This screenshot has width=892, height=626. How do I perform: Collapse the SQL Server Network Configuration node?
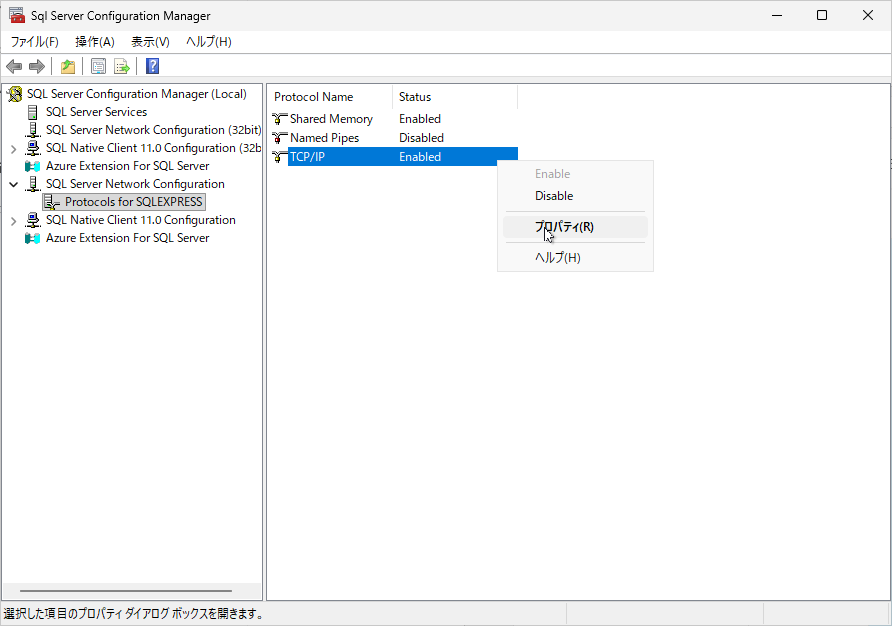tap(13, 184)
